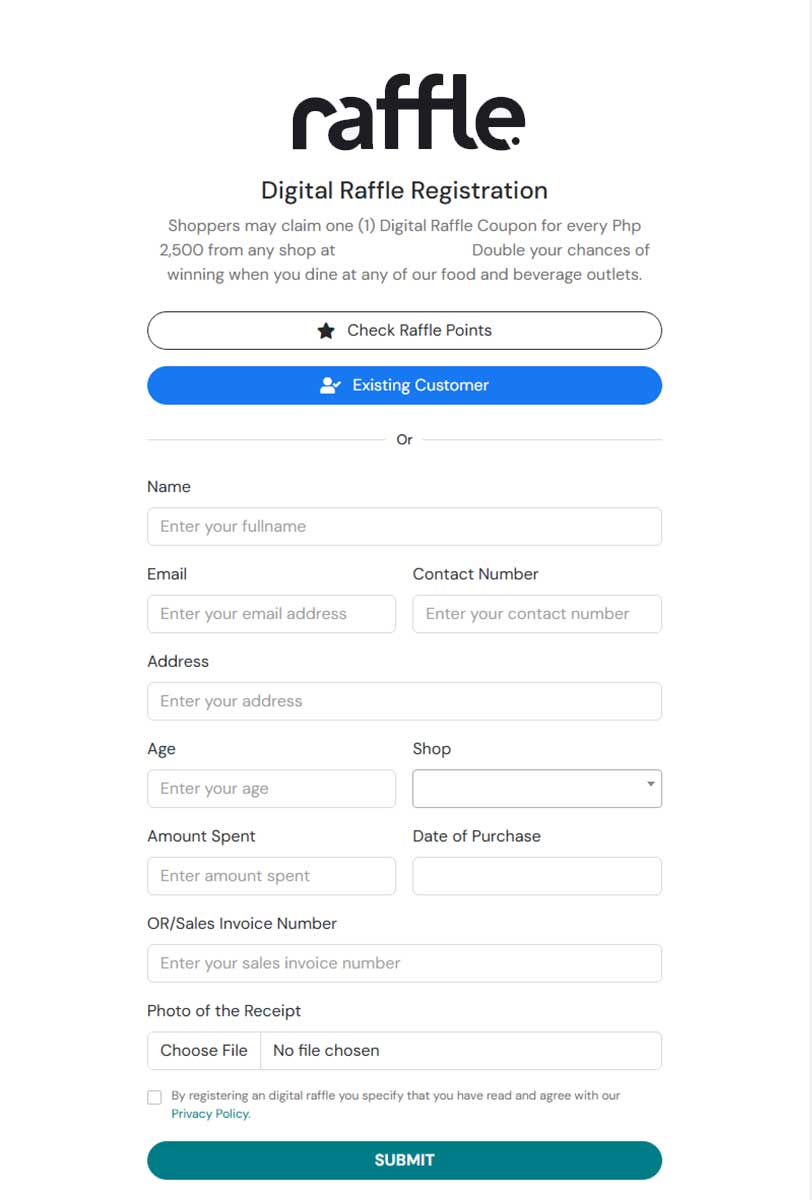Viewport: 812px width, 1200px height.
Task: Click the No file chosen area
Action: click(460, 1050)
